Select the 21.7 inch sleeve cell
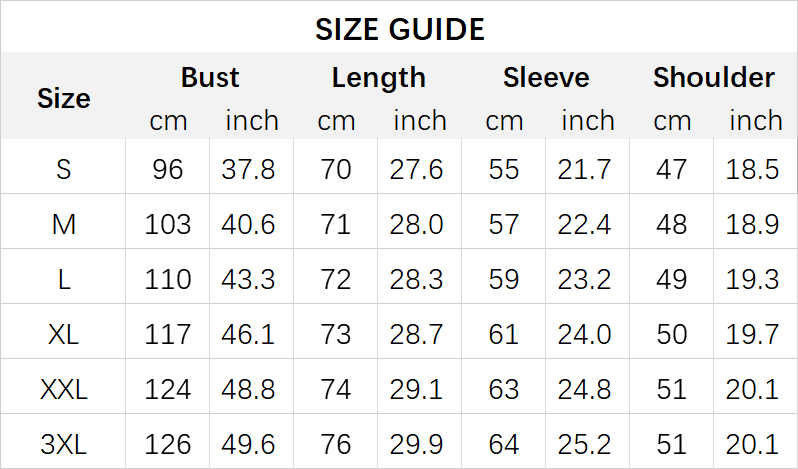Image resolution: width=798 pixels, height=469 pixels. coord(585,170)
